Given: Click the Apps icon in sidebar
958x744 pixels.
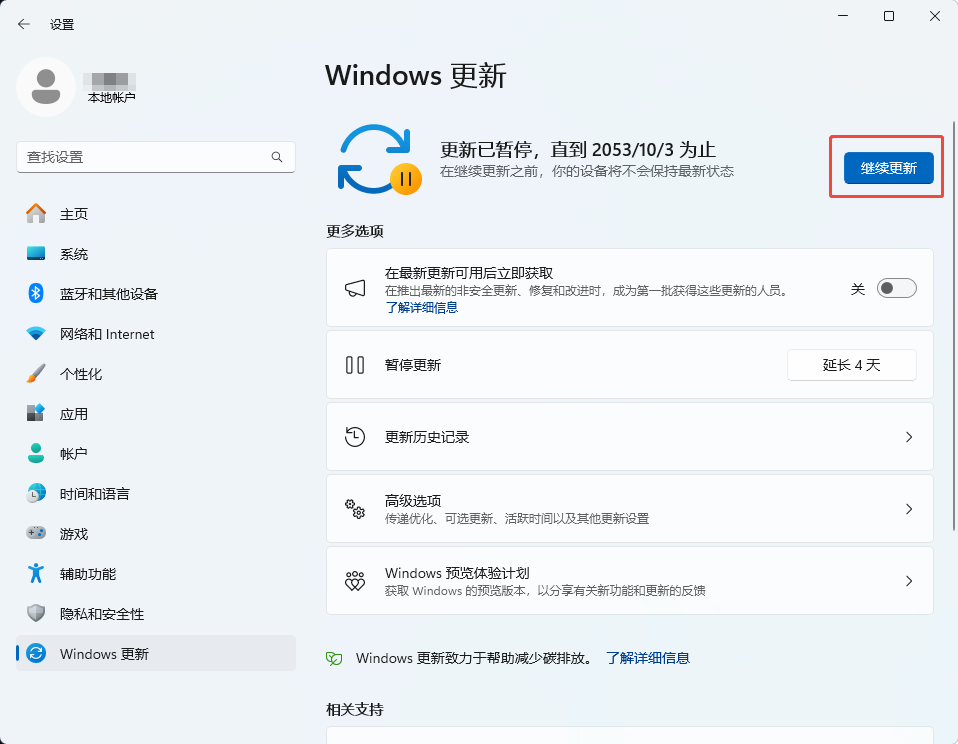Looking at the screenshot, I should pyautogui.click(x=36, y=413).
